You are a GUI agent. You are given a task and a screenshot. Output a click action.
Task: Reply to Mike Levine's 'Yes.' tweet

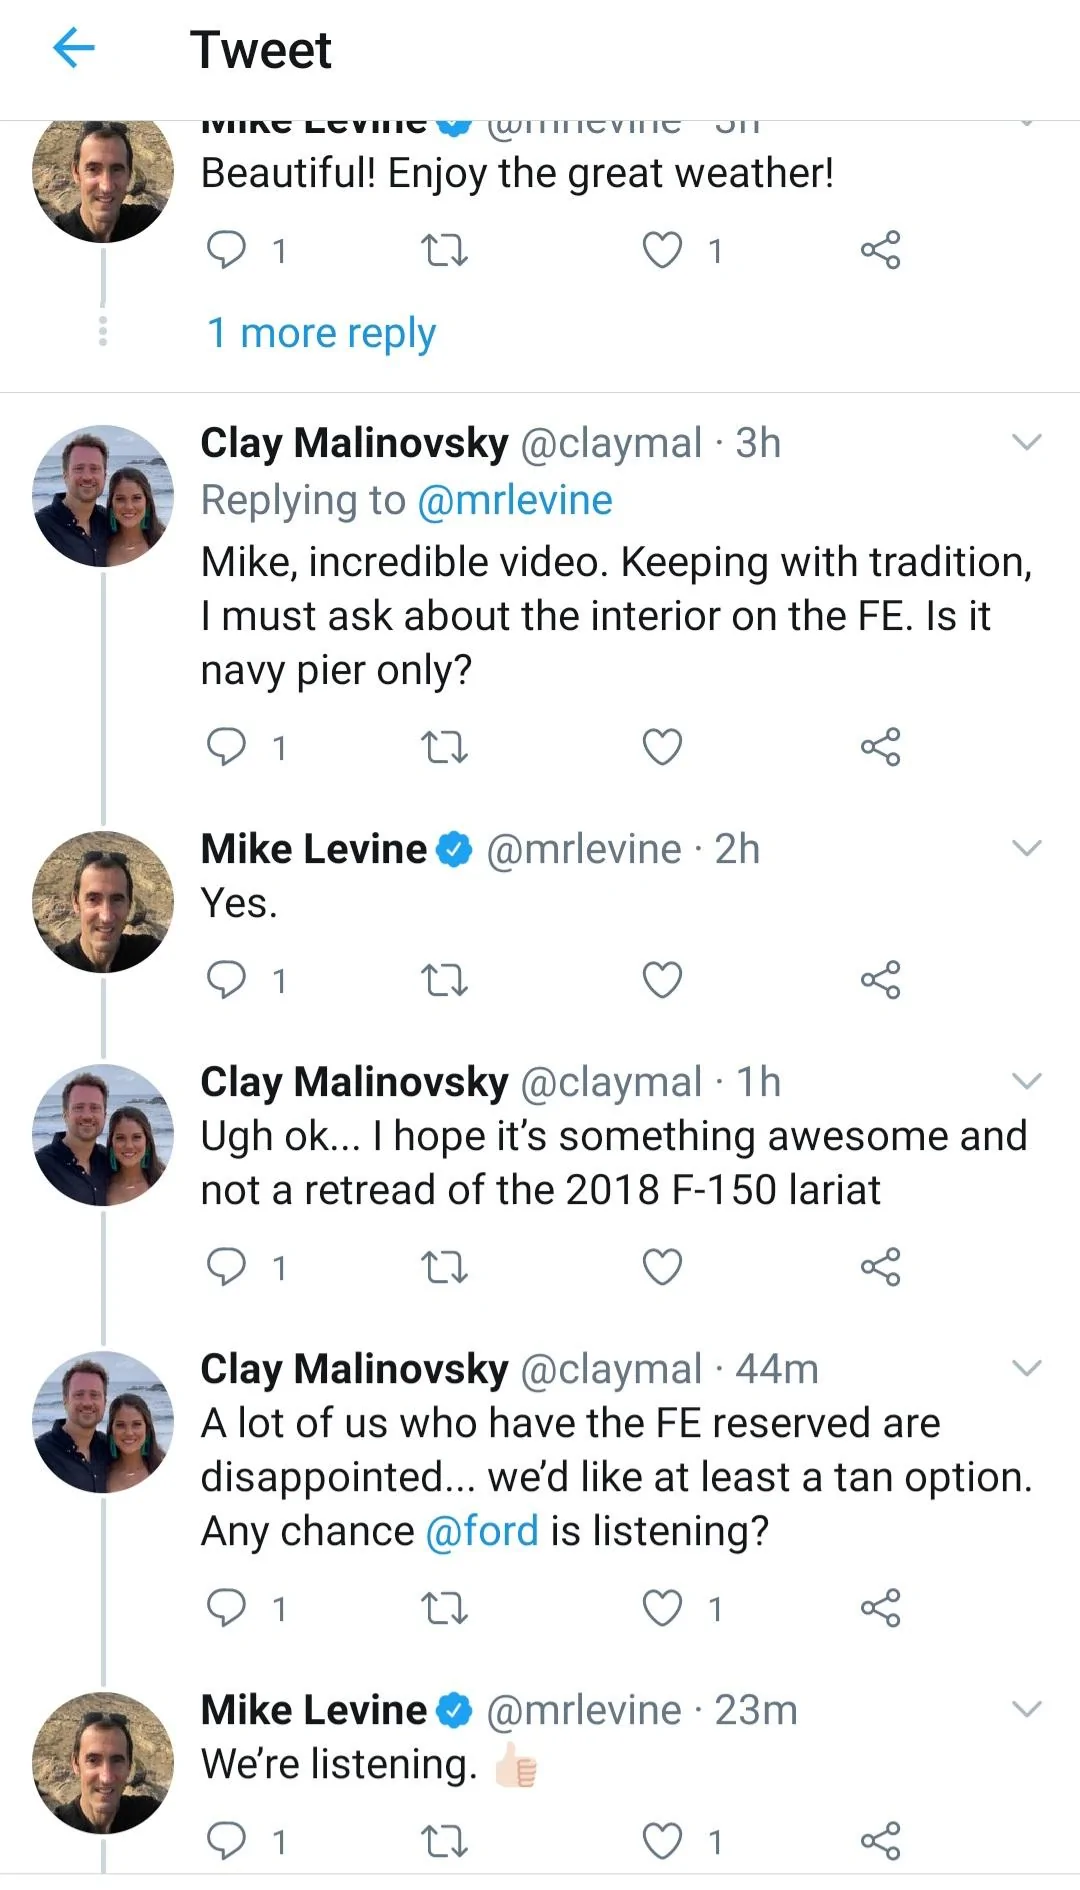(x=226, y=980)
